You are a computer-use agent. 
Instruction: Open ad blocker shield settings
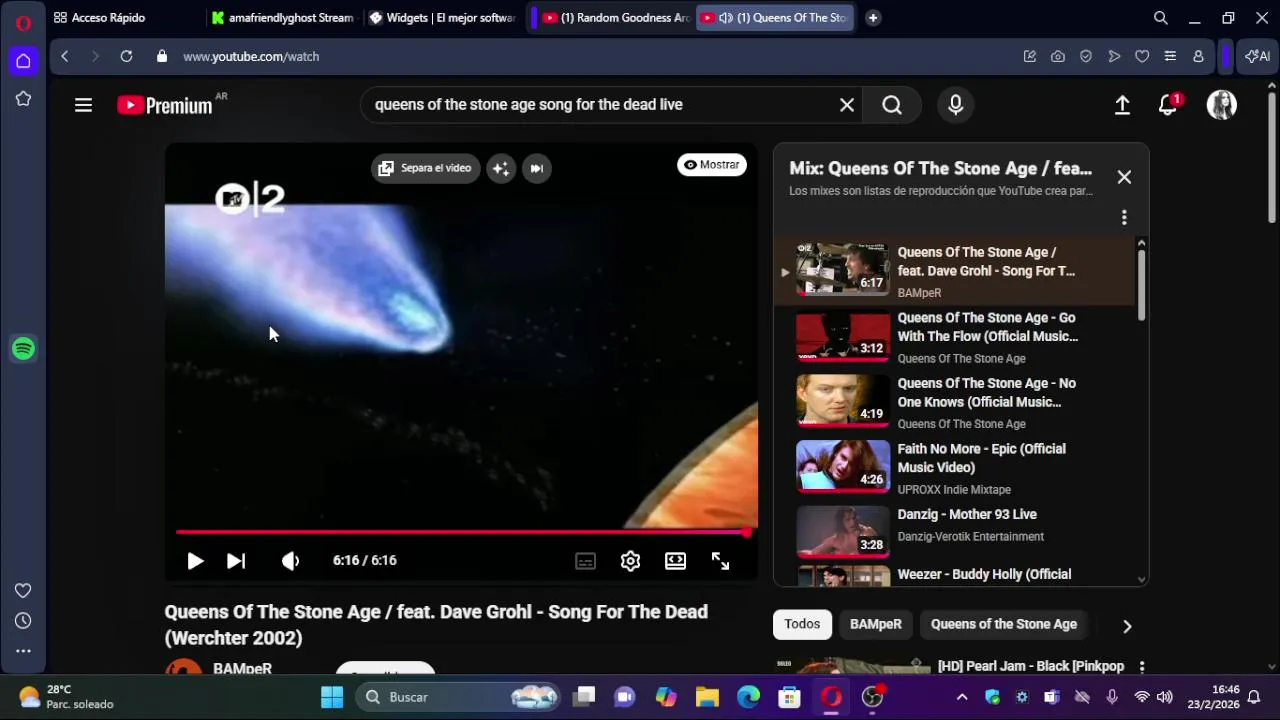click(1086, 57)
